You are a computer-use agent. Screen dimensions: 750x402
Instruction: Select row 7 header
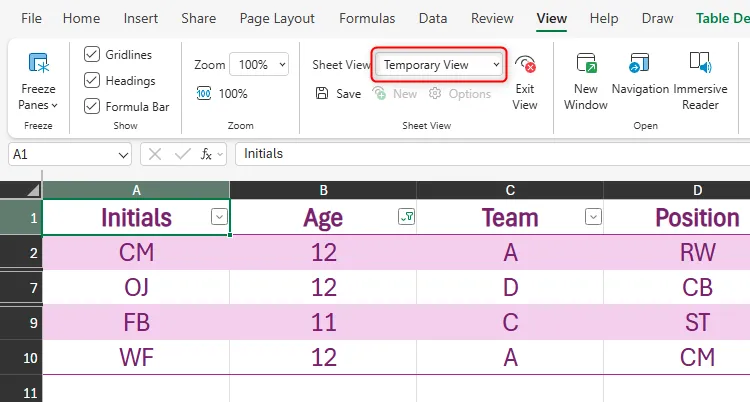coord(21,288)
